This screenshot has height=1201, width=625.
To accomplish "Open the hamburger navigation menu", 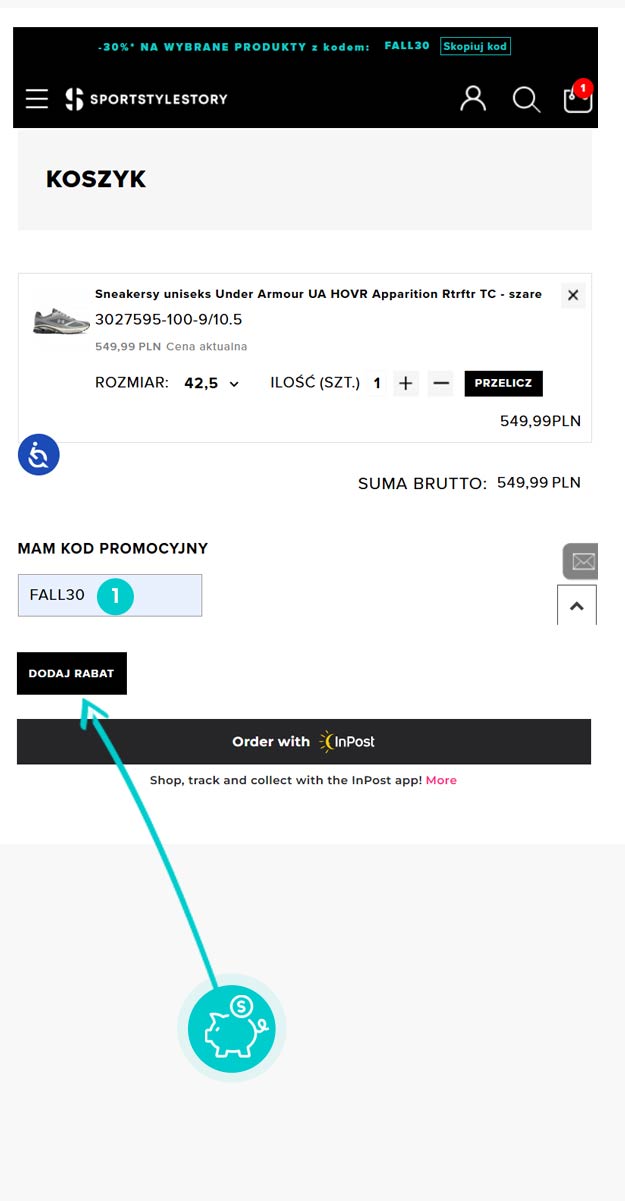I will click(37, 99).
